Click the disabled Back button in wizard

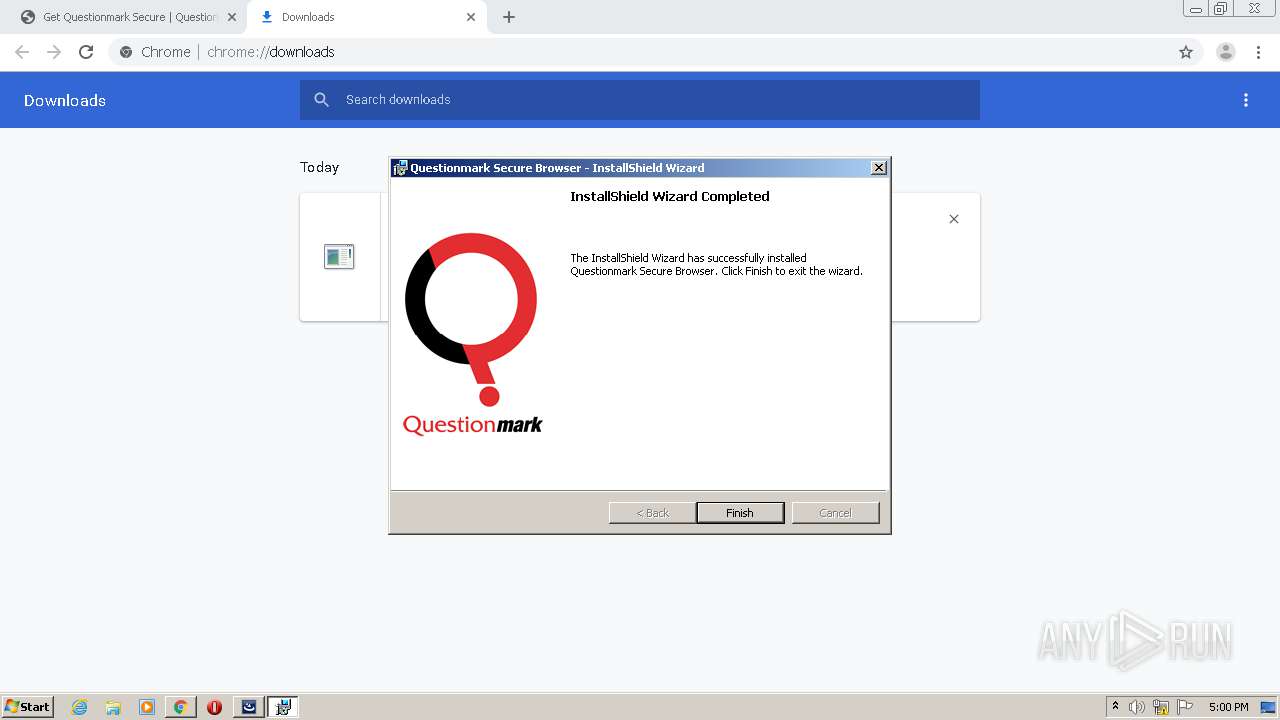(653, 513)
